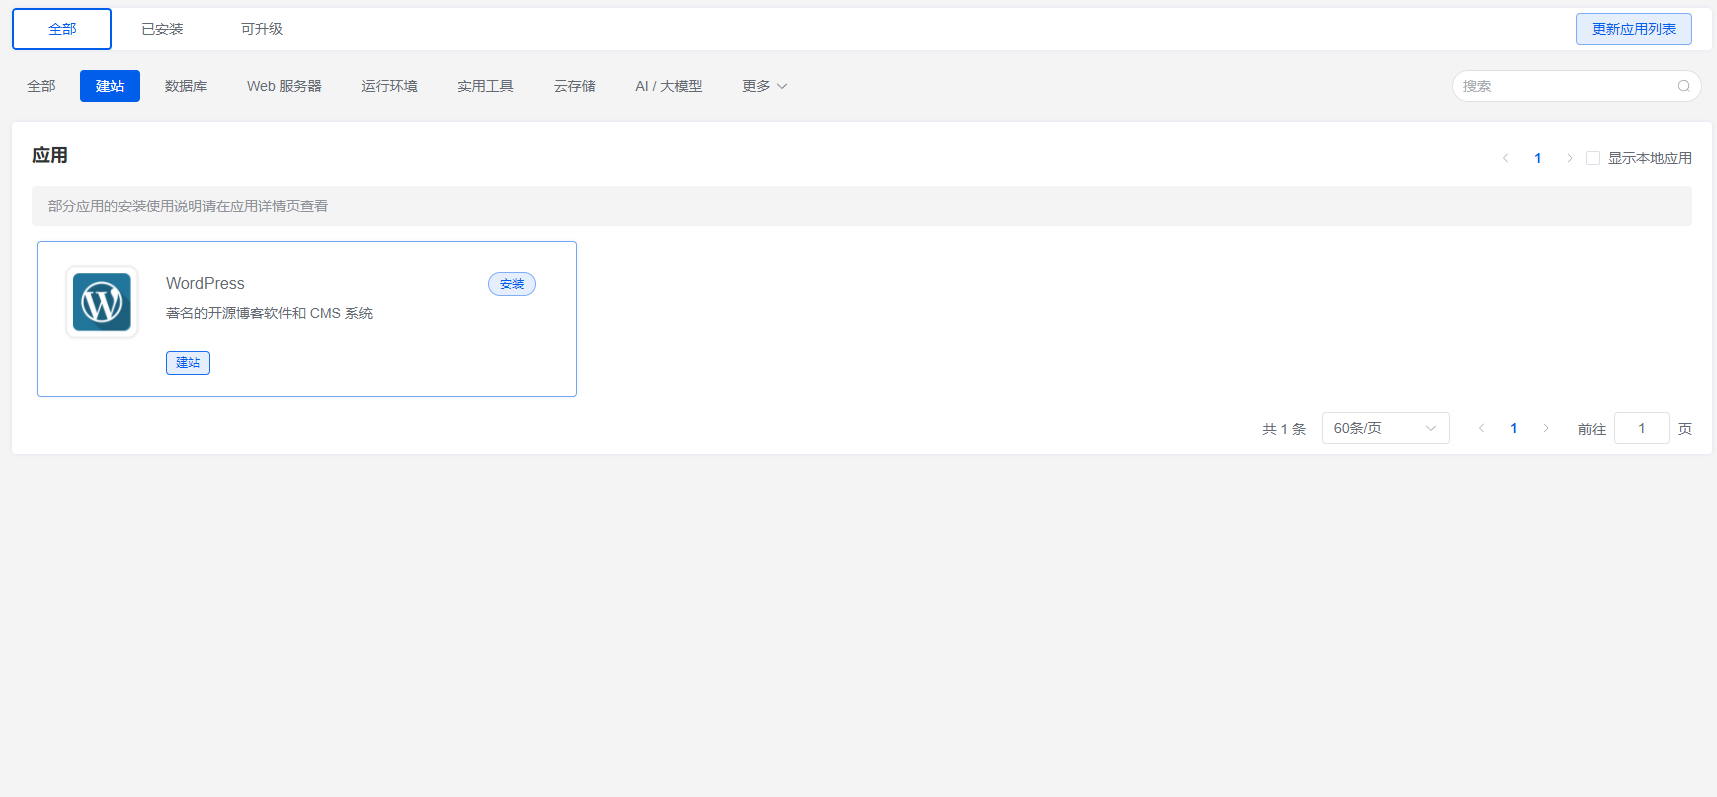Enable the 显示本地应用 checkbox
The image size is (1717, 797).
pos(1593,158)
